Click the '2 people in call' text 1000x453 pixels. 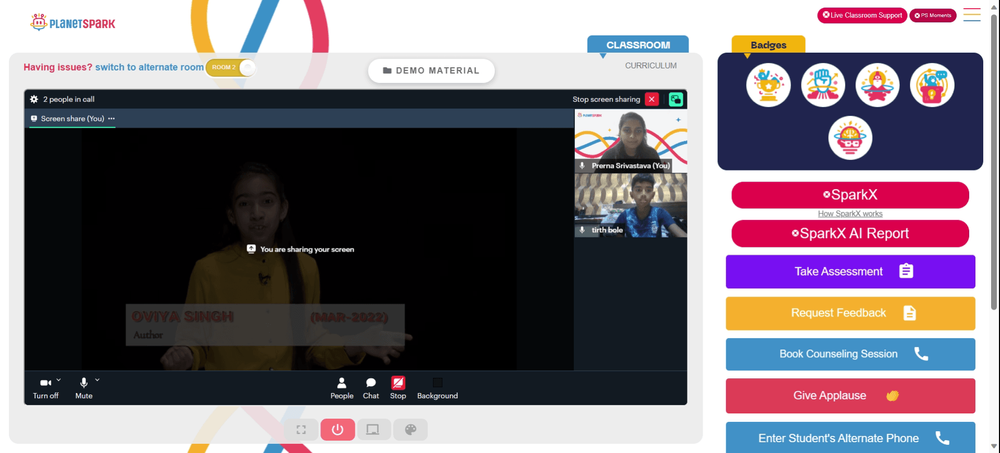69,100
